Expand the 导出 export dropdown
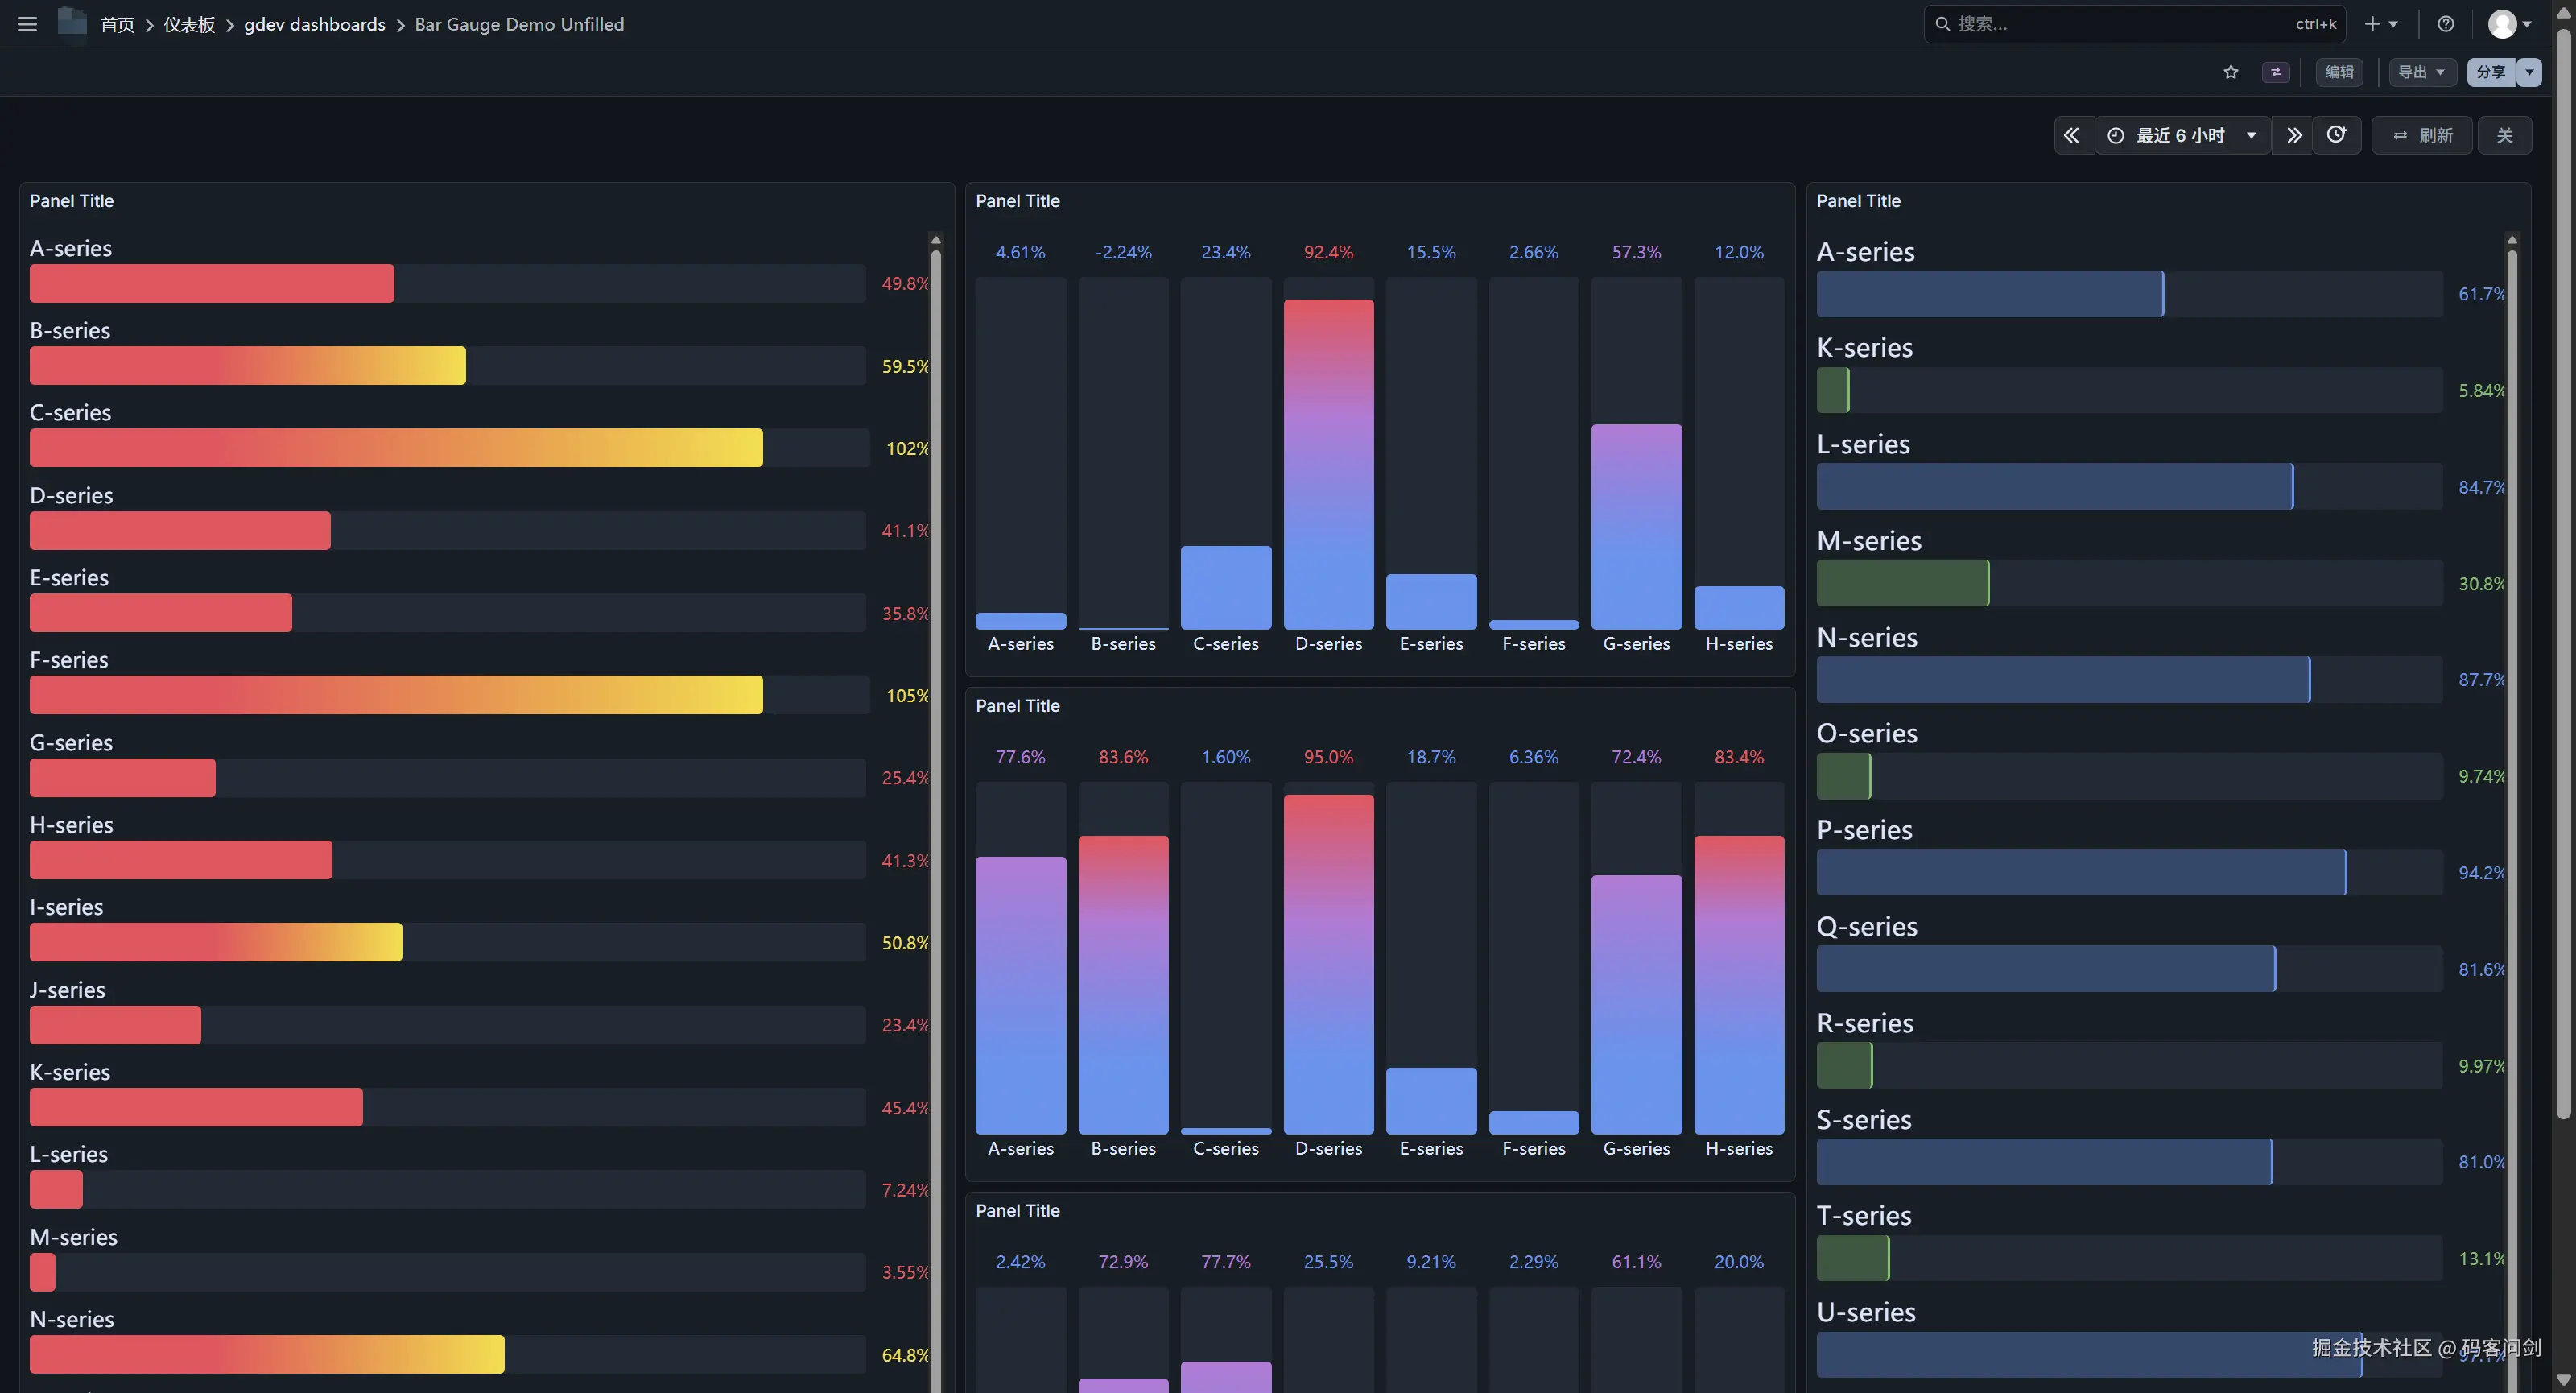This screenshot has height=1393, width=2576. (2422, 72)
